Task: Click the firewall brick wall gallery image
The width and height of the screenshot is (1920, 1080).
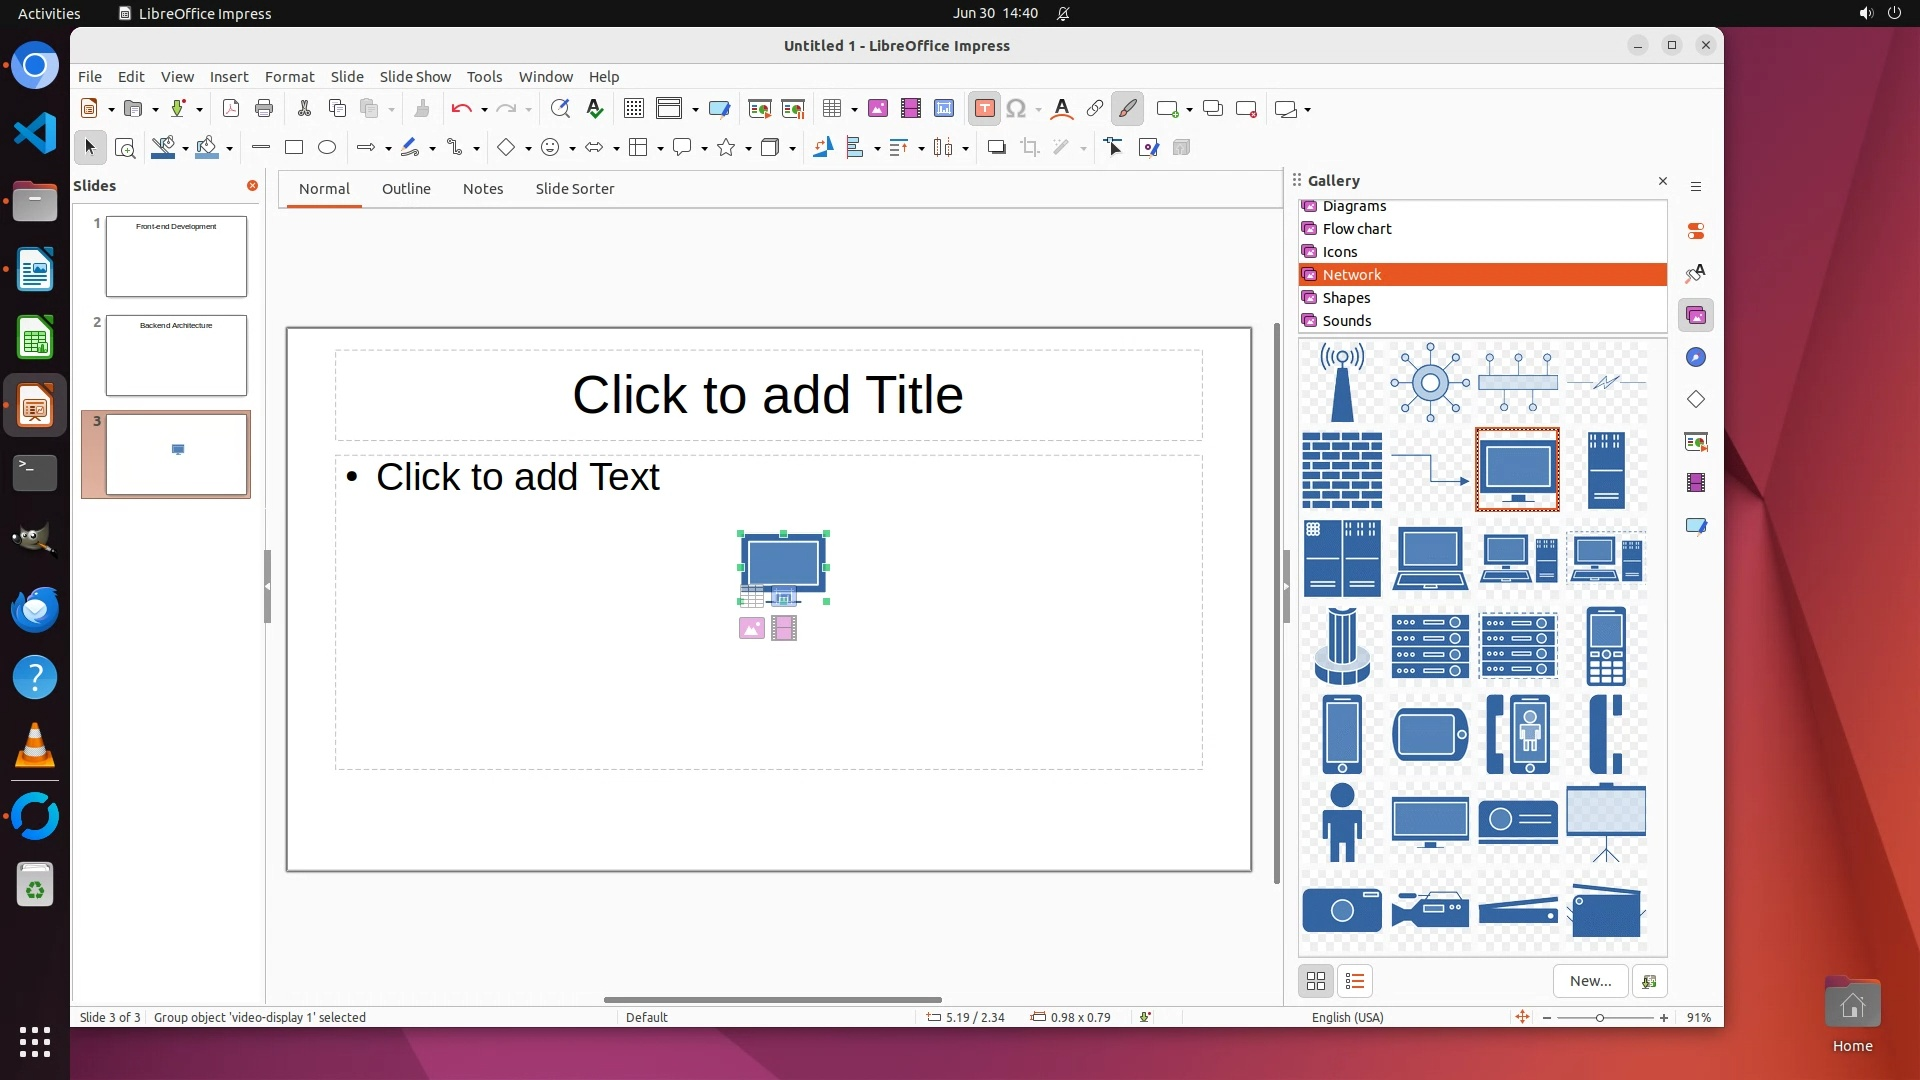Action: 1342,470
